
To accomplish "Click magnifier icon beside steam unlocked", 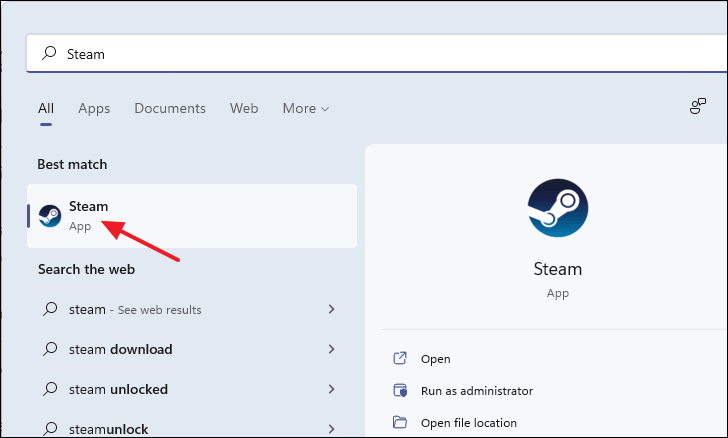I will coord(50,389).
